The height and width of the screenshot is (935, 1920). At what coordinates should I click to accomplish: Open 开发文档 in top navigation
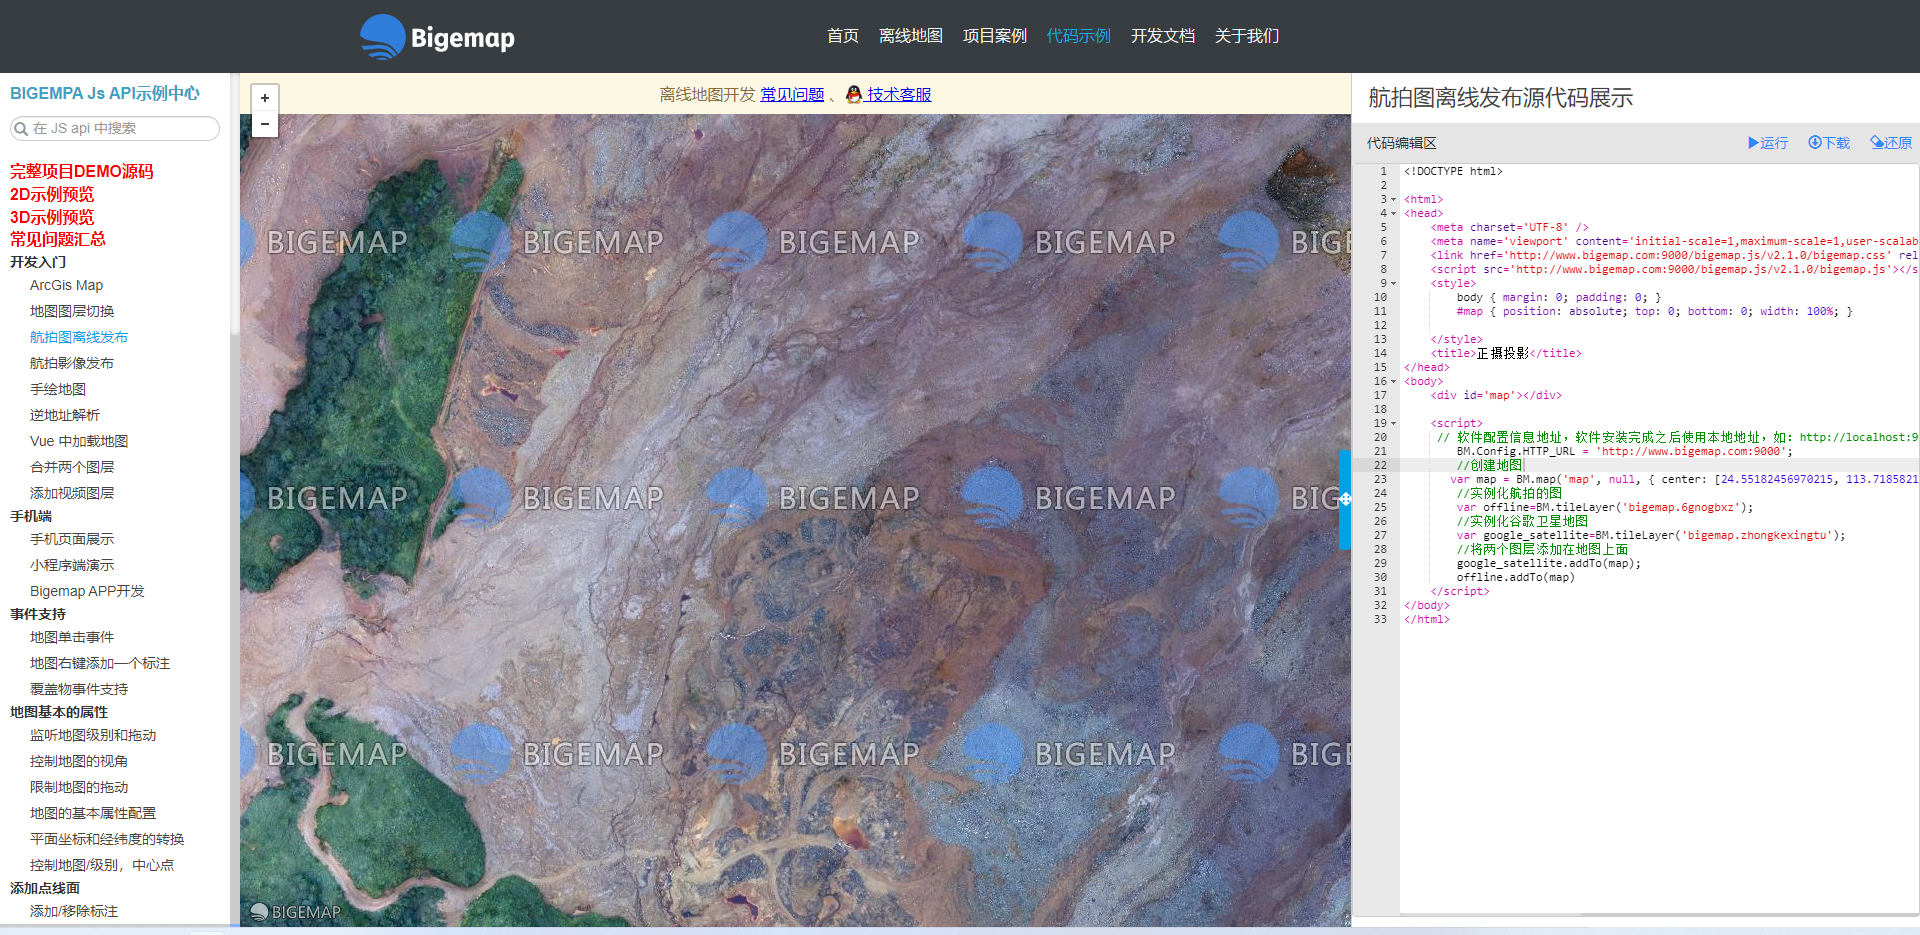click(1163, 36)
